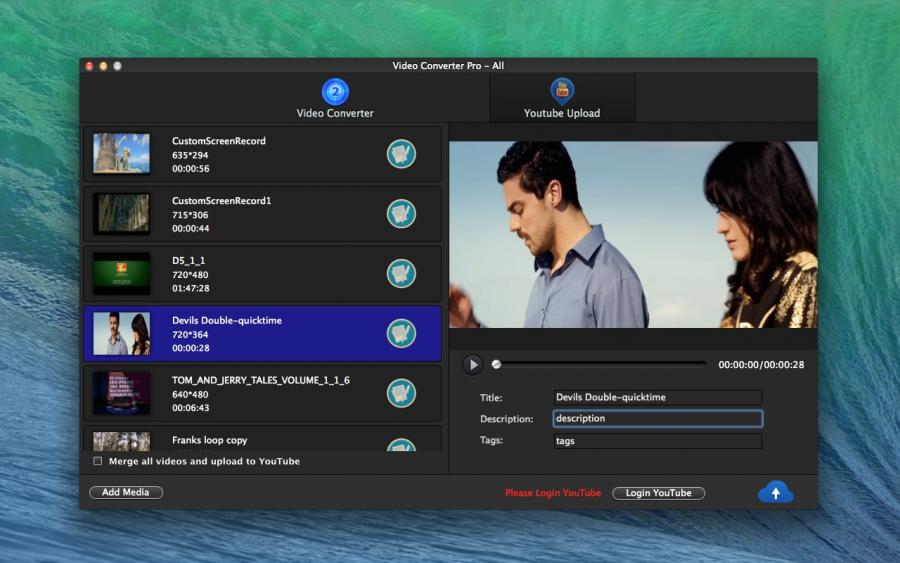Click the 'Please Login YouTube' red text
Viewport: 900px width, 563px height.
[553, 493]
